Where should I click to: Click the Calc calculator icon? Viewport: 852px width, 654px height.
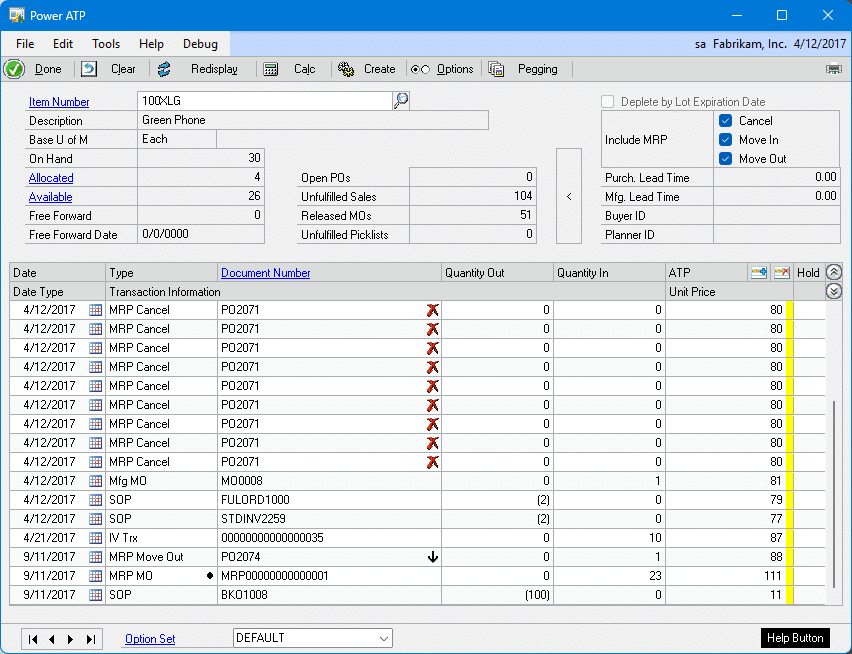(271, 69)
